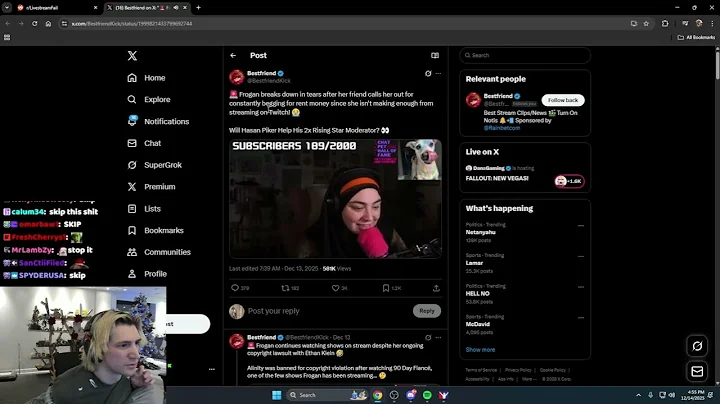Open Communities in sidebar

tap(158, 252)
